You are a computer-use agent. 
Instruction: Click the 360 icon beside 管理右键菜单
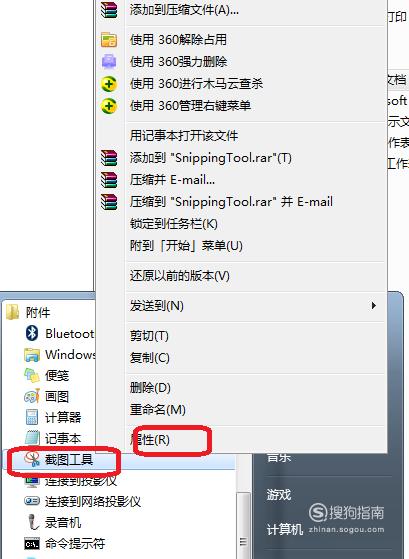109,106
